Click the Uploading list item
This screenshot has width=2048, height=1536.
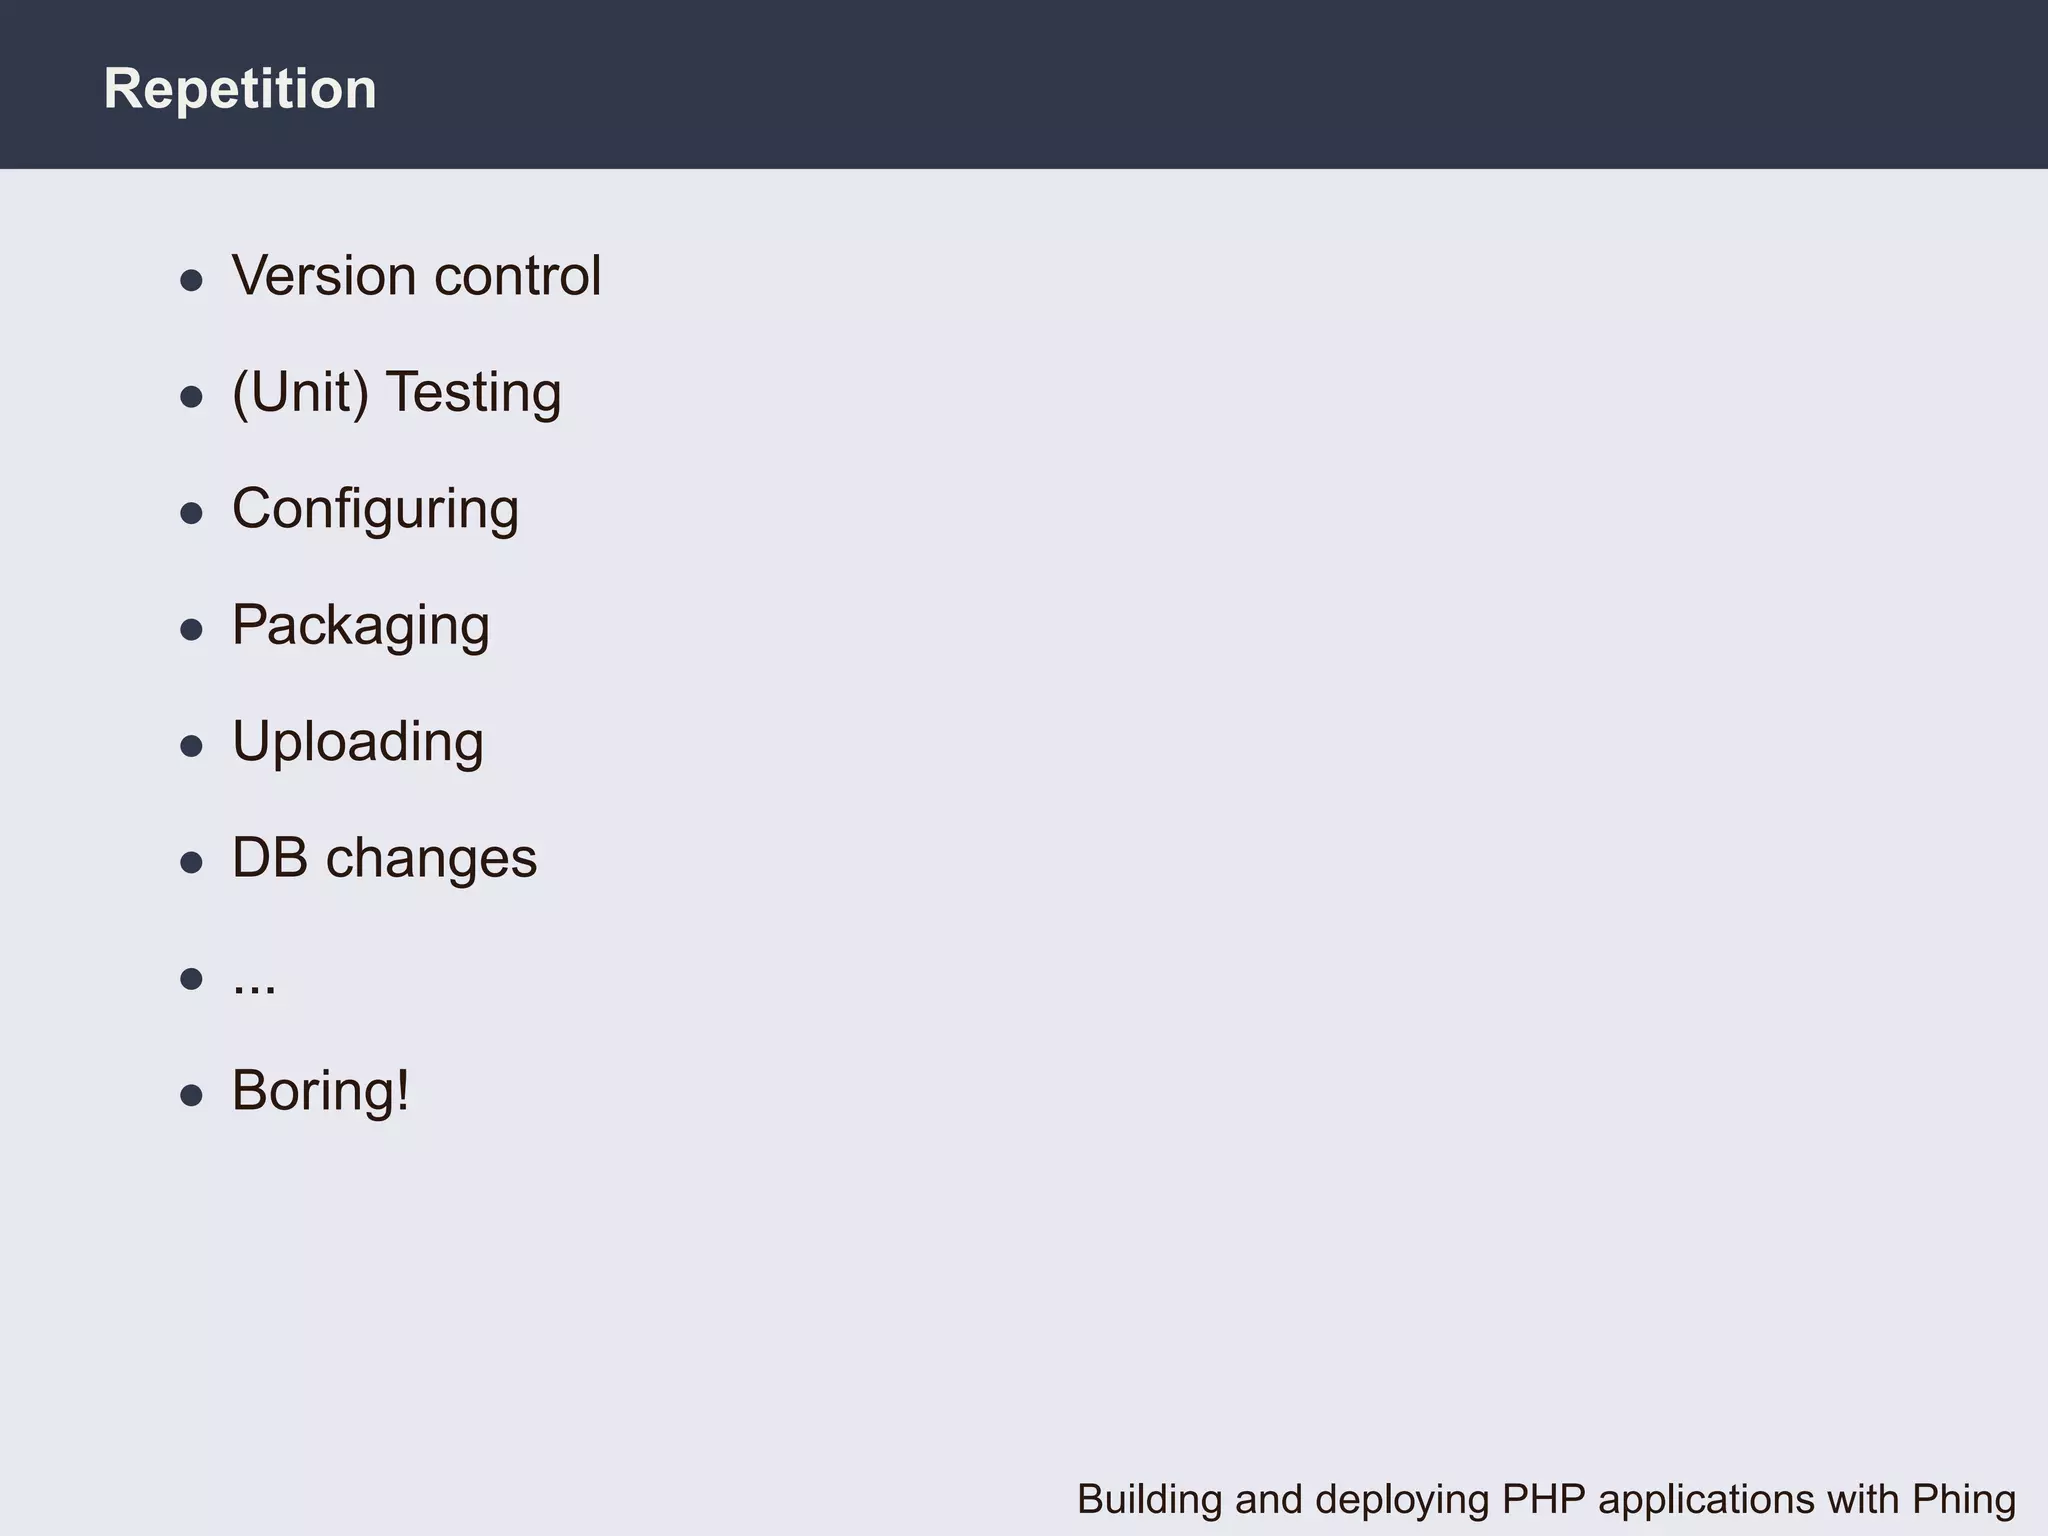point(357,742)
